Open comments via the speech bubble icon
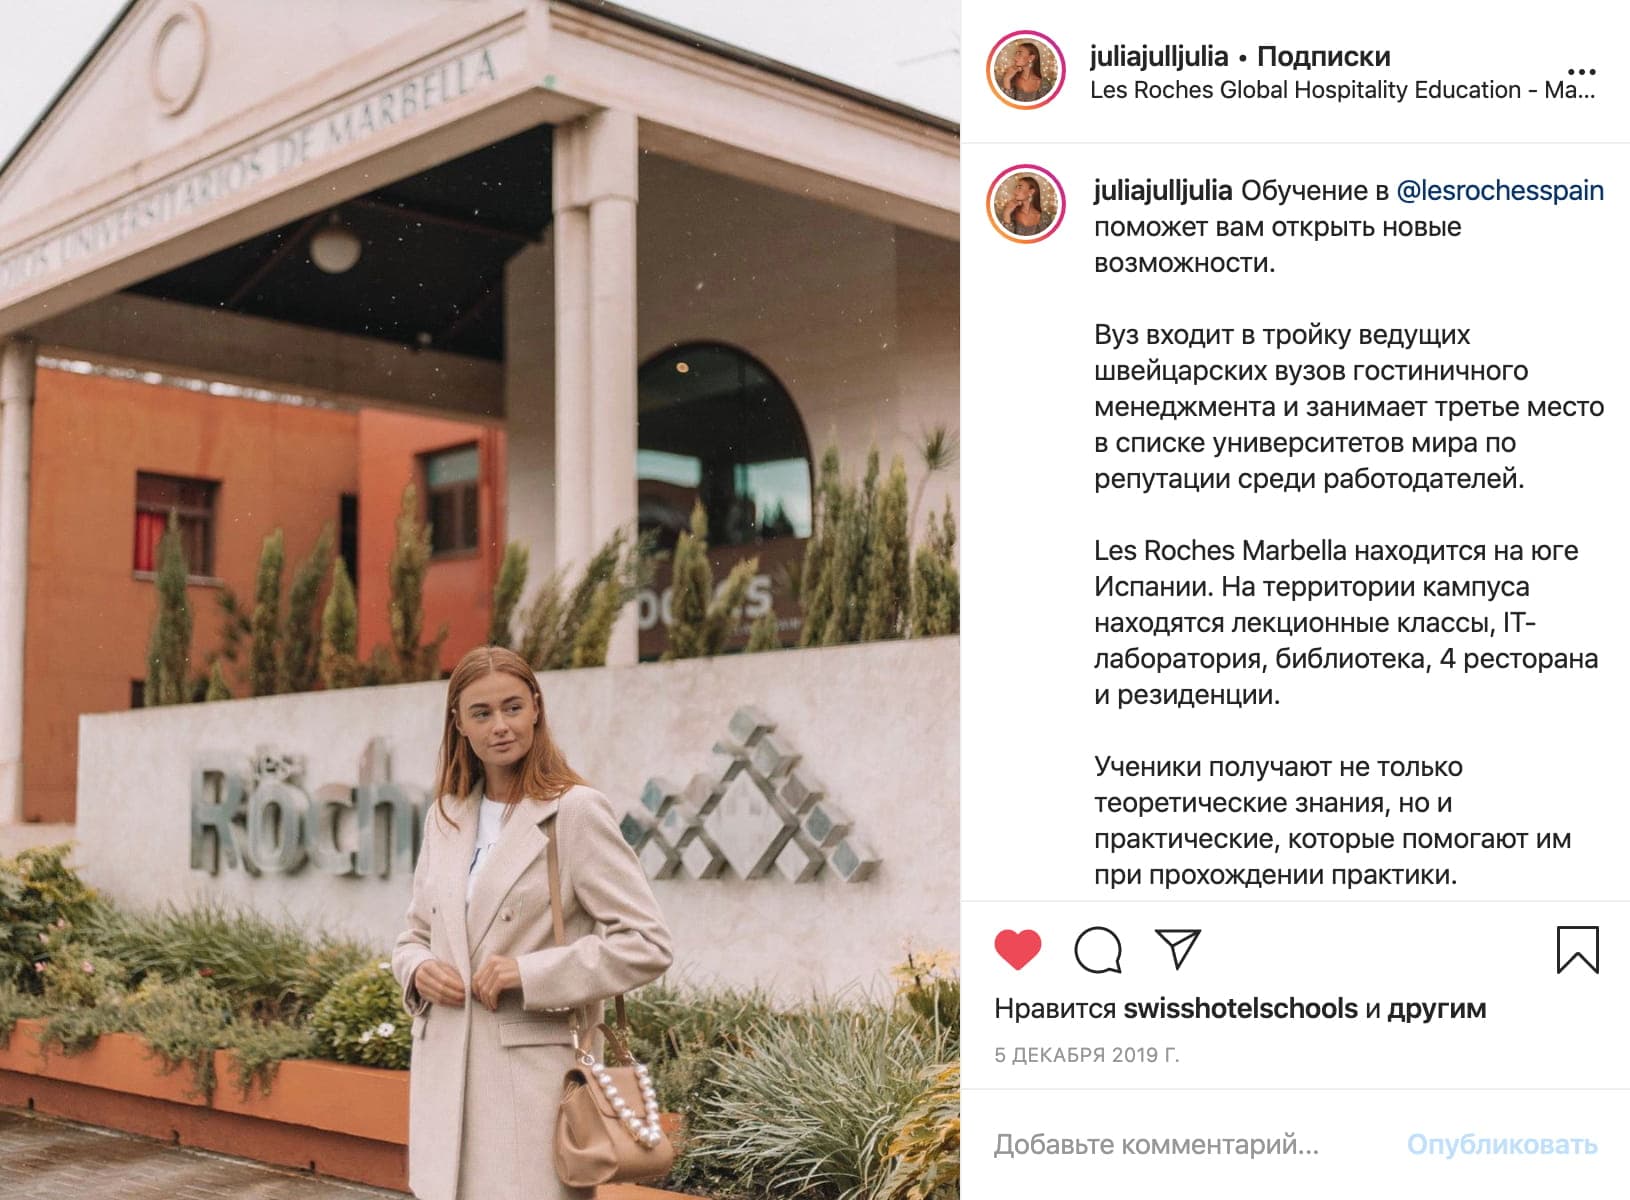Image resolution: width=1630 pixels, height=1200 pixels. (1098, 950)
